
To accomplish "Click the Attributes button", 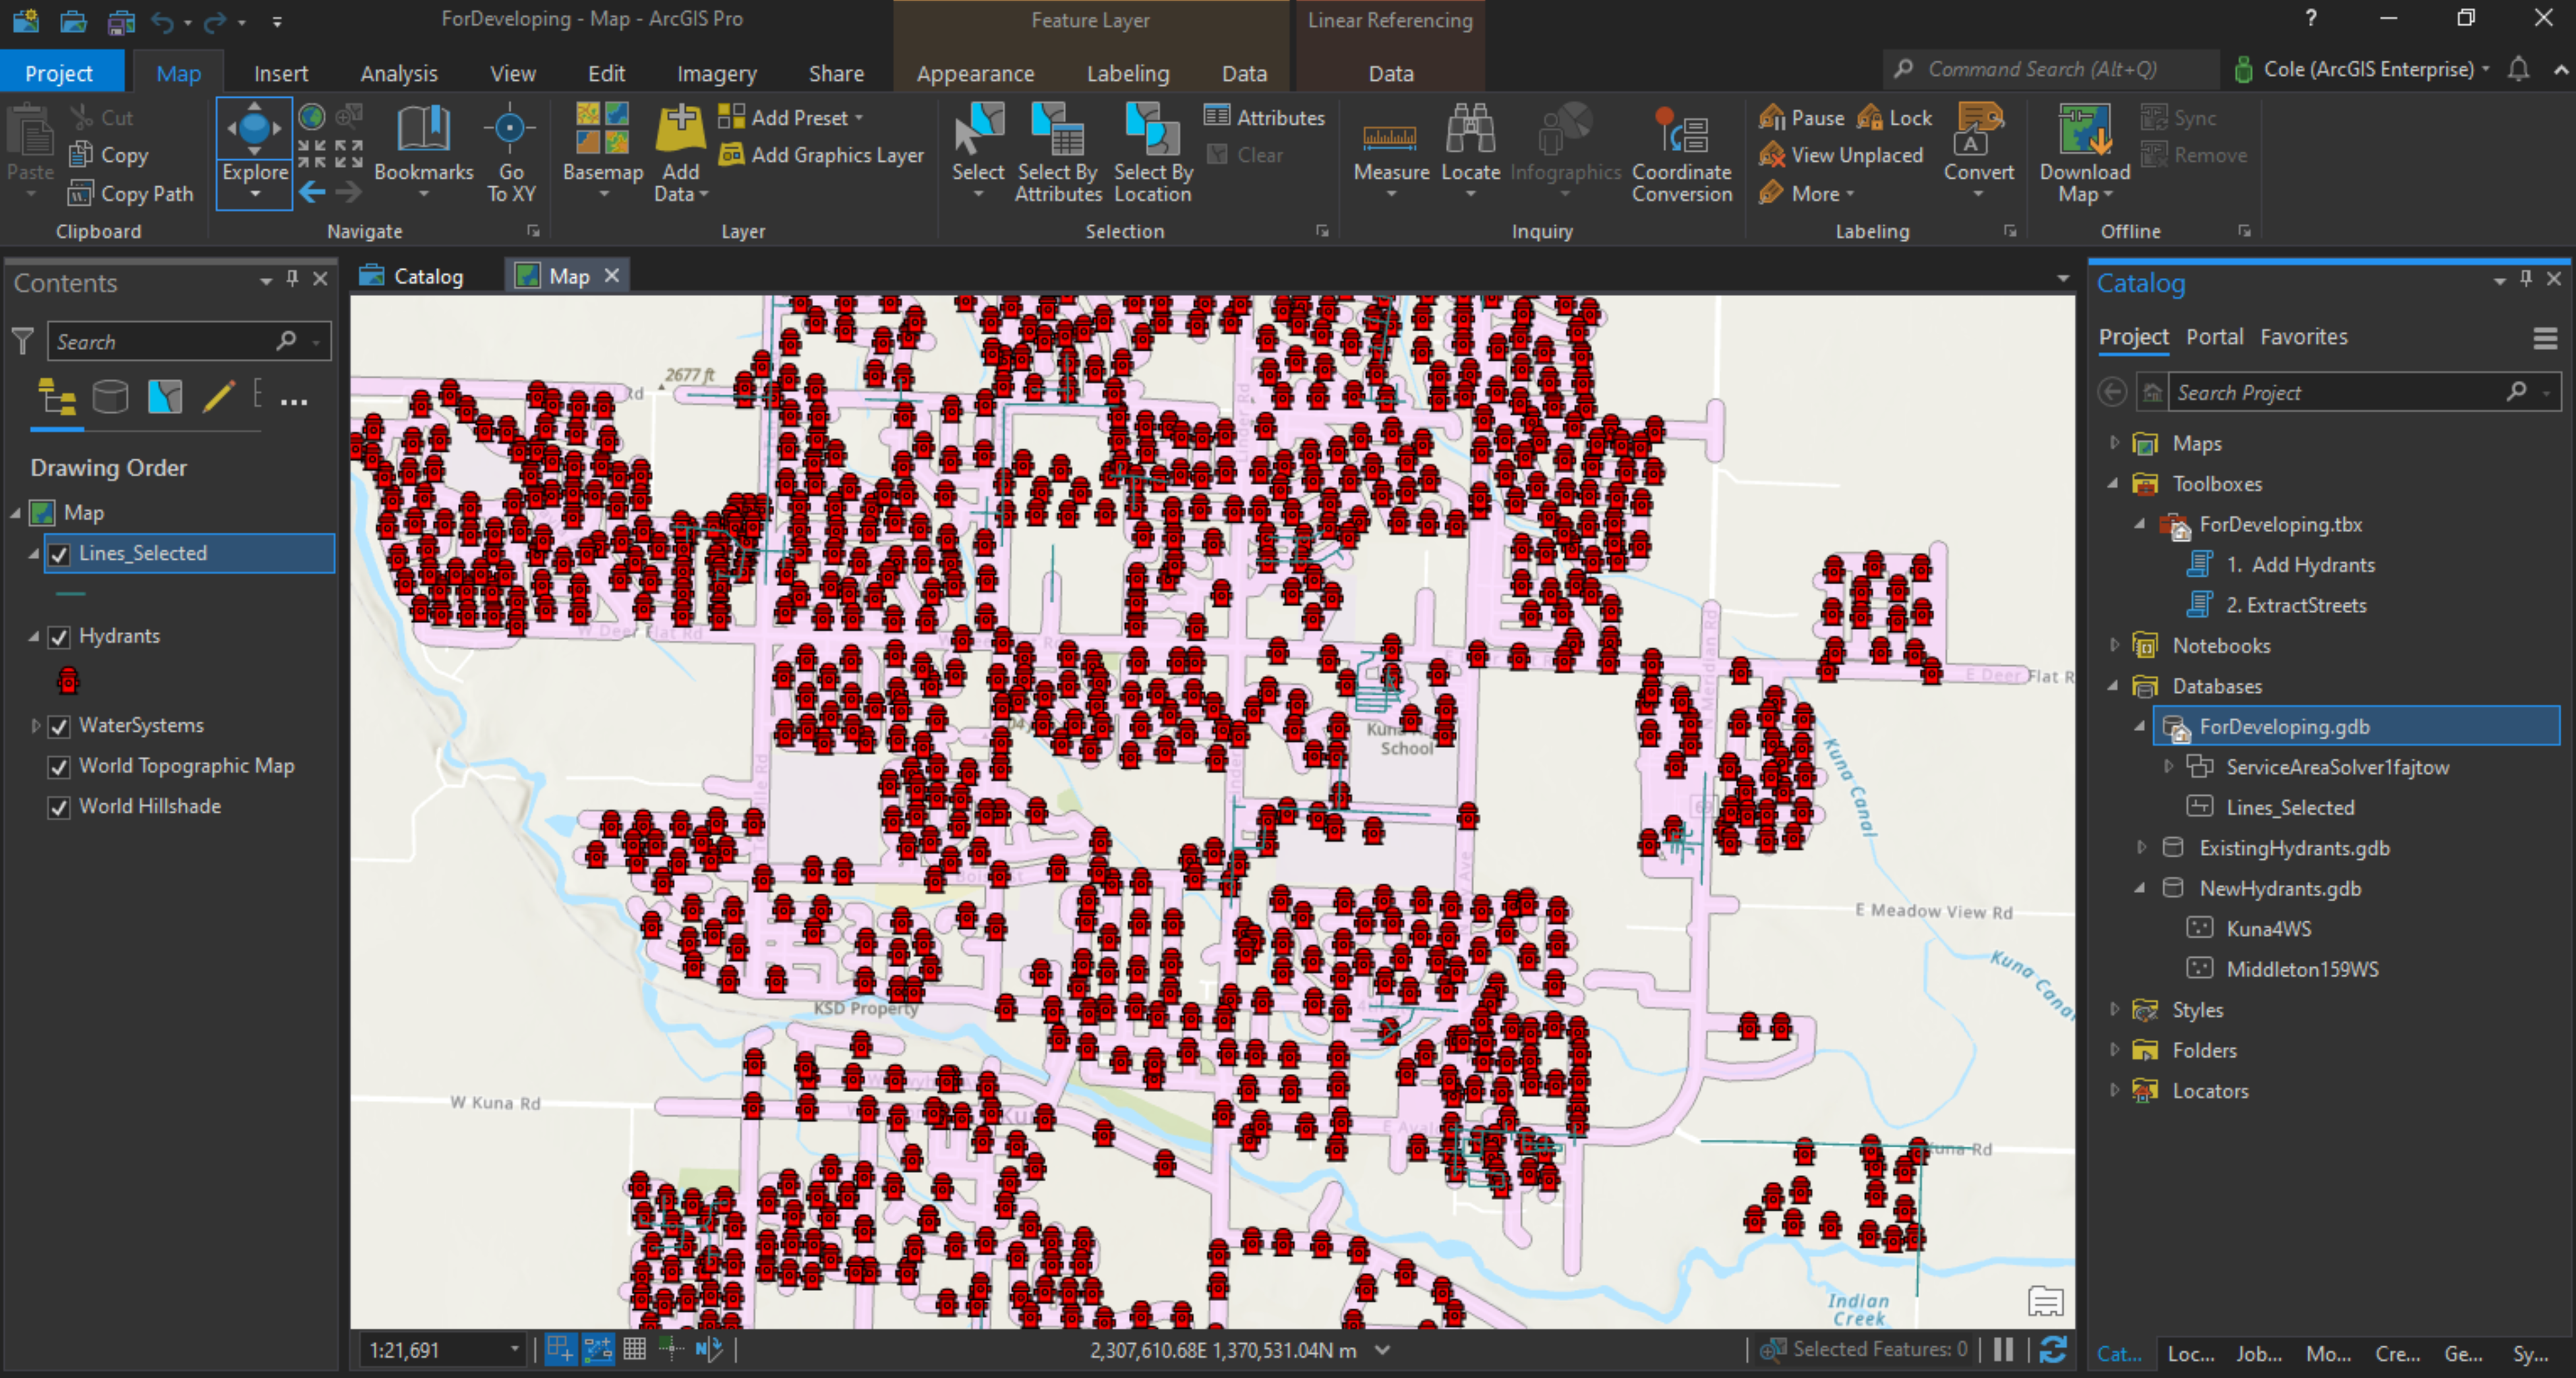I will pos(1265,118).
